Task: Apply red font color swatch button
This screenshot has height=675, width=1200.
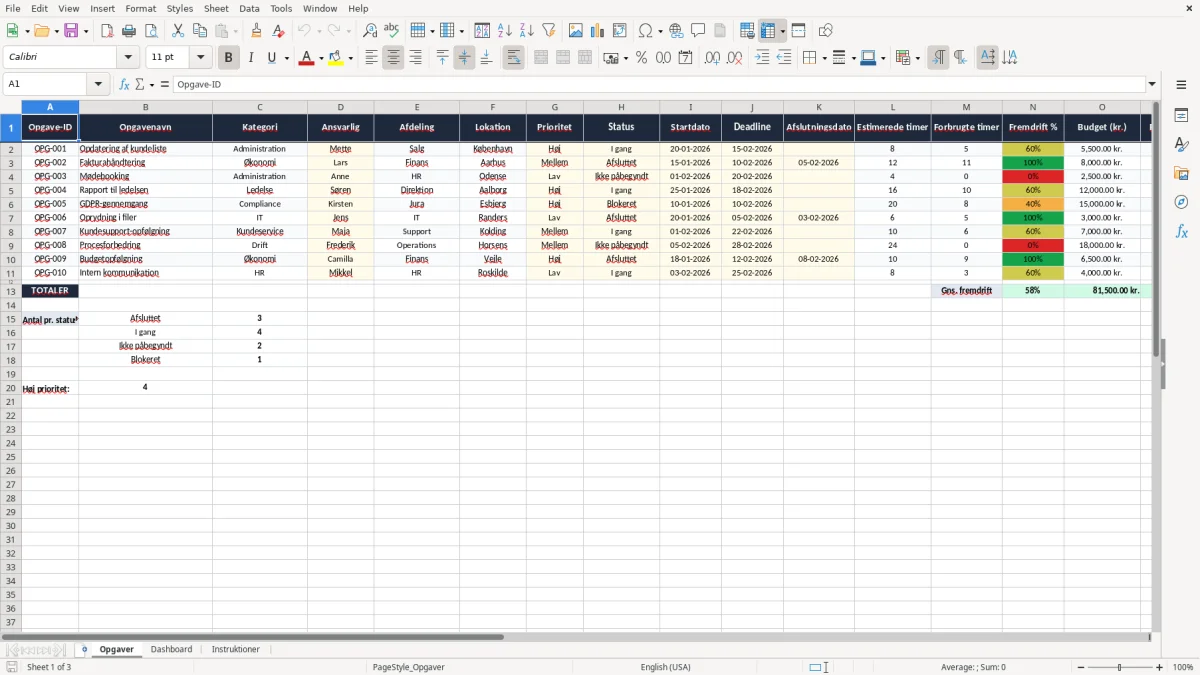Action: click(306, 58)
